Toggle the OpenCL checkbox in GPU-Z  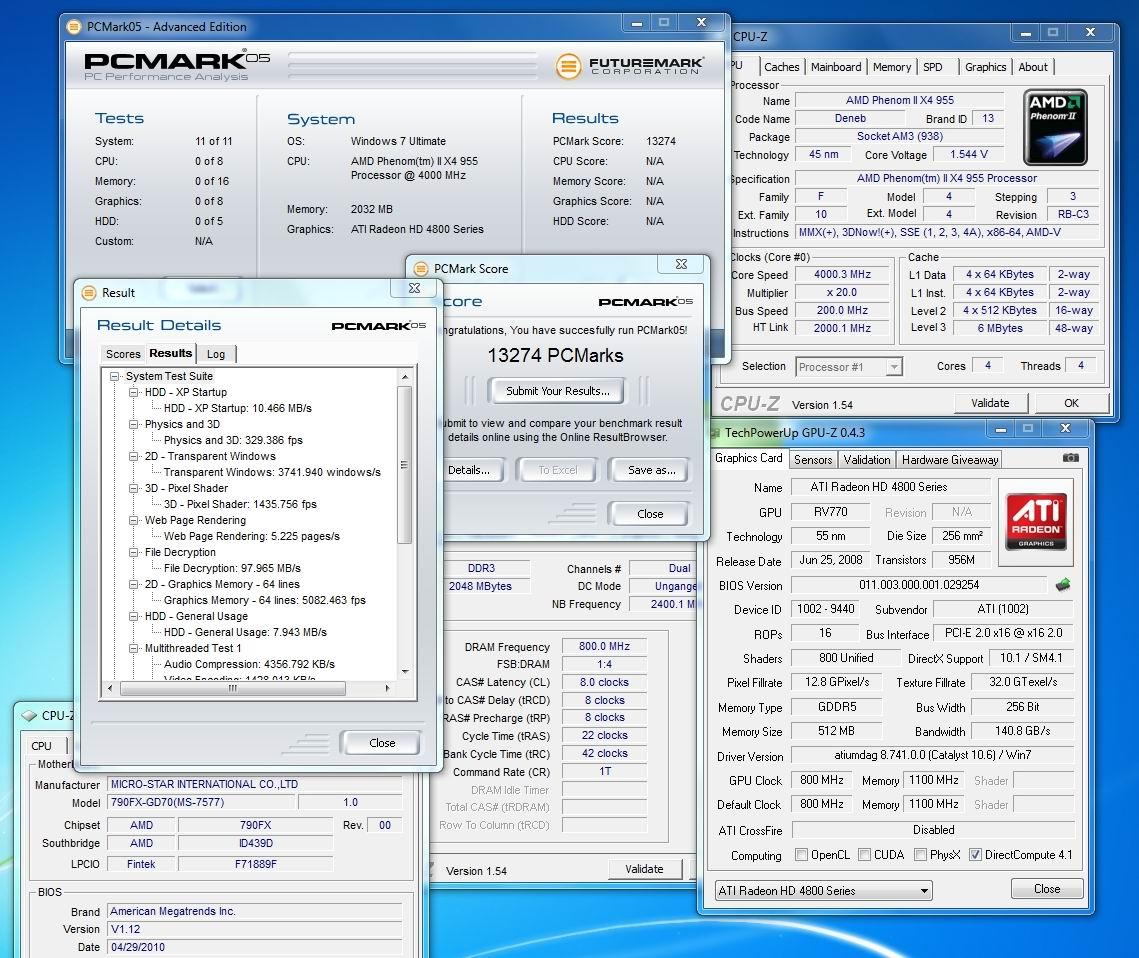pos(801,855)
